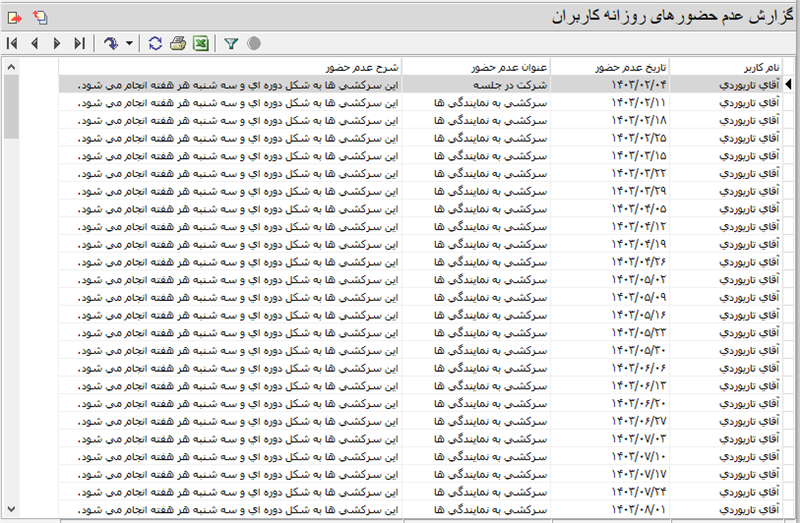Click the gray circle toolbar button
This screenshot has width=800, height=523.
click(254, 44)
